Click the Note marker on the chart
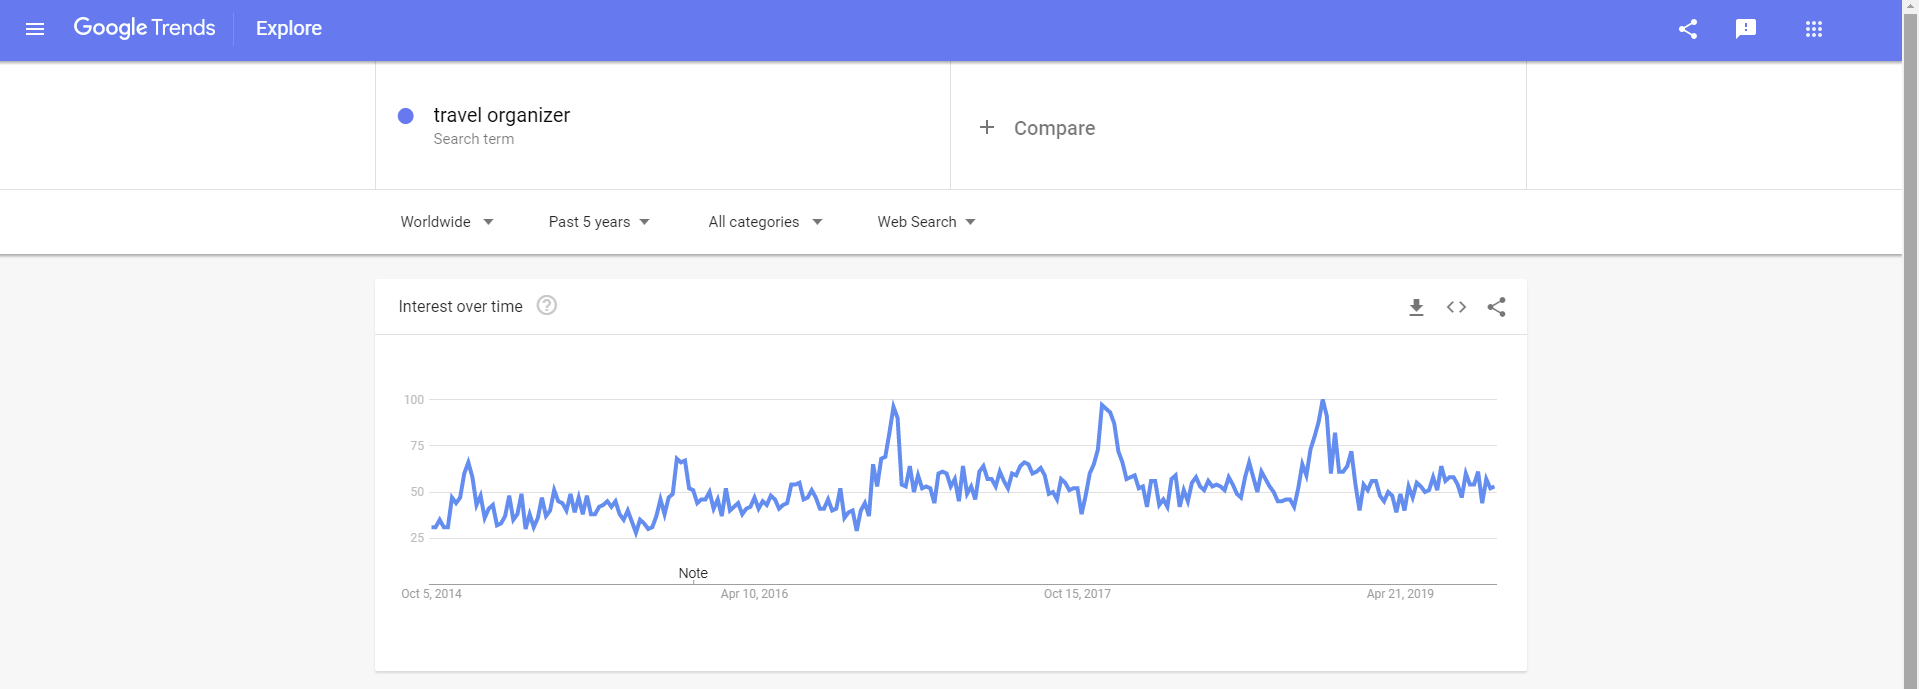 [693, 573]
